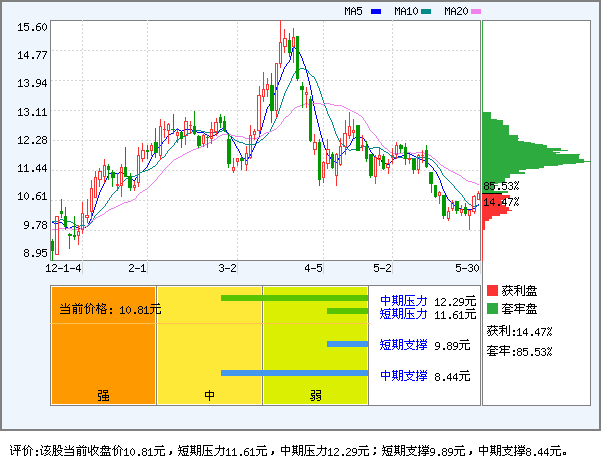The width and height of the screenshot is (601, 456).
Task: Open the 中期支撑 link
Action: click(x=403, y=376)
